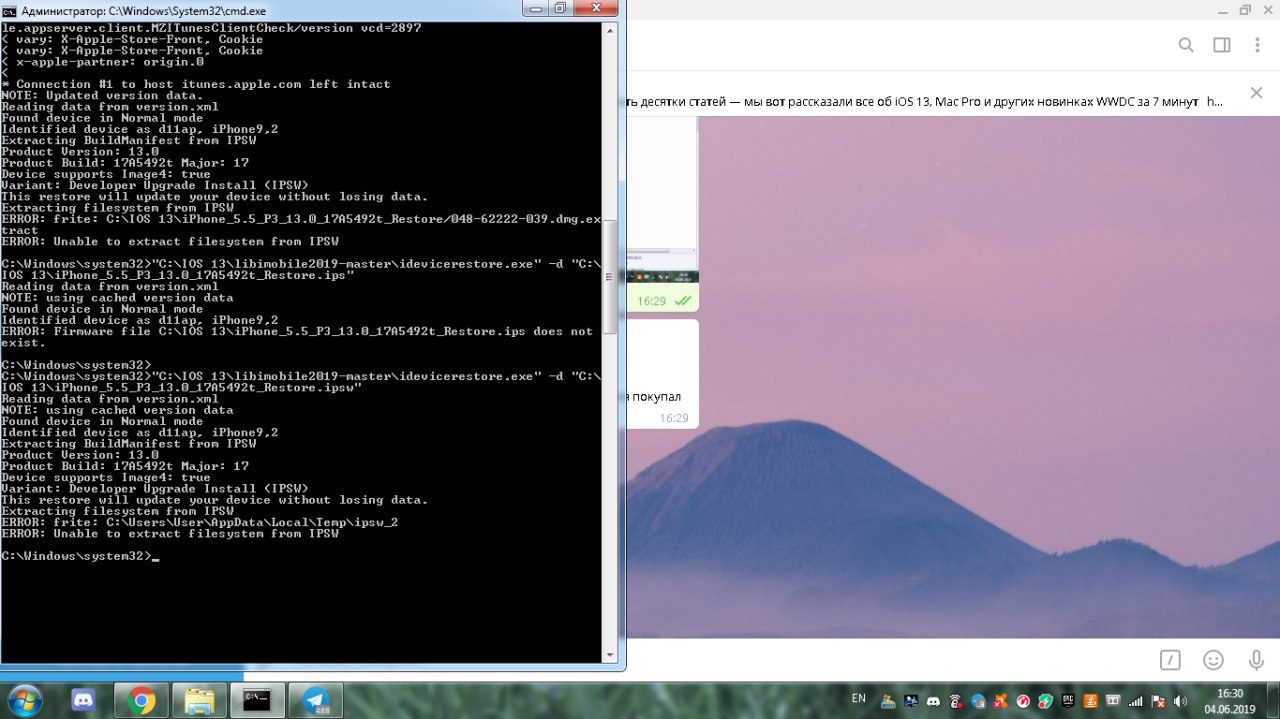This screenshot has width=1280, height=719.
Task: Click the Discord tray icon
Action: tap(934, 701)
